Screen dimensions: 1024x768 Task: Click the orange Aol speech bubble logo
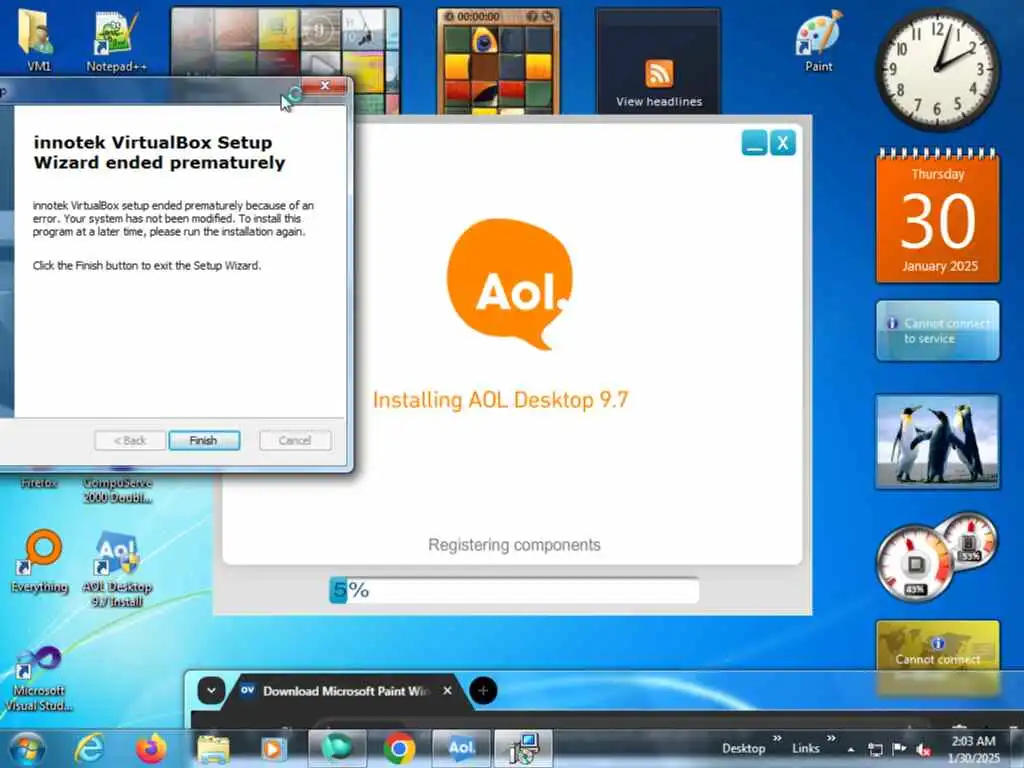[x=509, y=283]
